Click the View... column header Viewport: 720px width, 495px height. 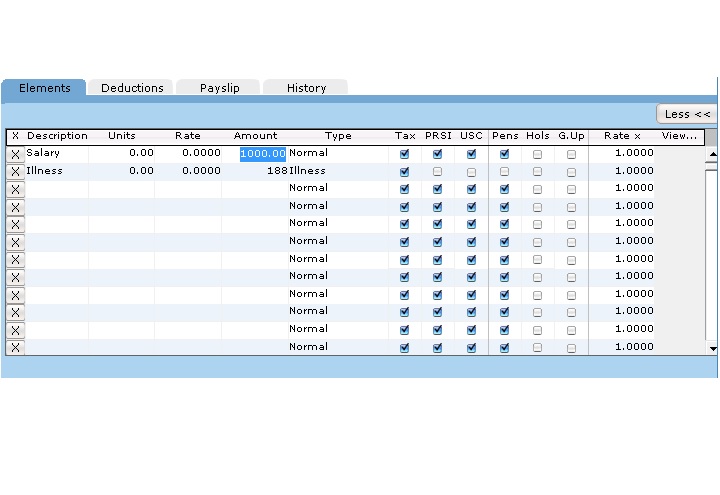pyautogui.click(x=680, y=136)
